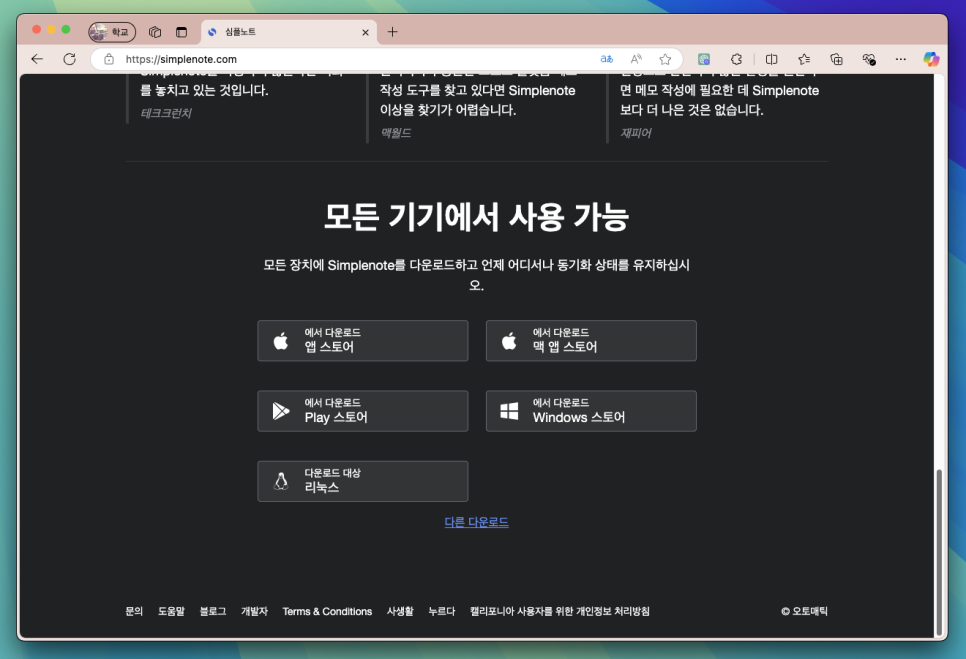Viewport: 966px width, 659px height.
Task: Open the Terms & Conditions footer link
Action: tap(327, 611)
